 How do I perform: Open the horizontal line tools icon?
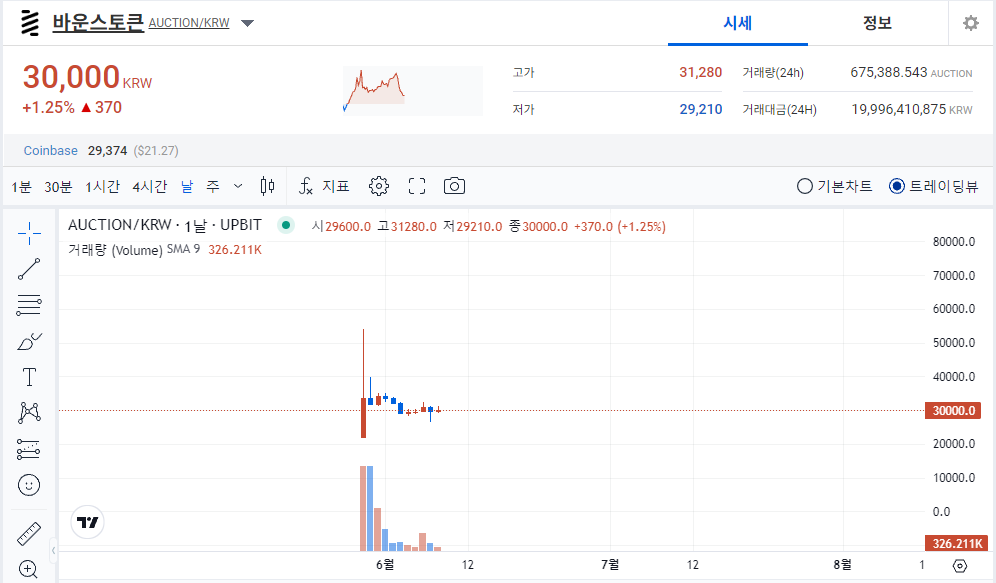click(28, 305)
